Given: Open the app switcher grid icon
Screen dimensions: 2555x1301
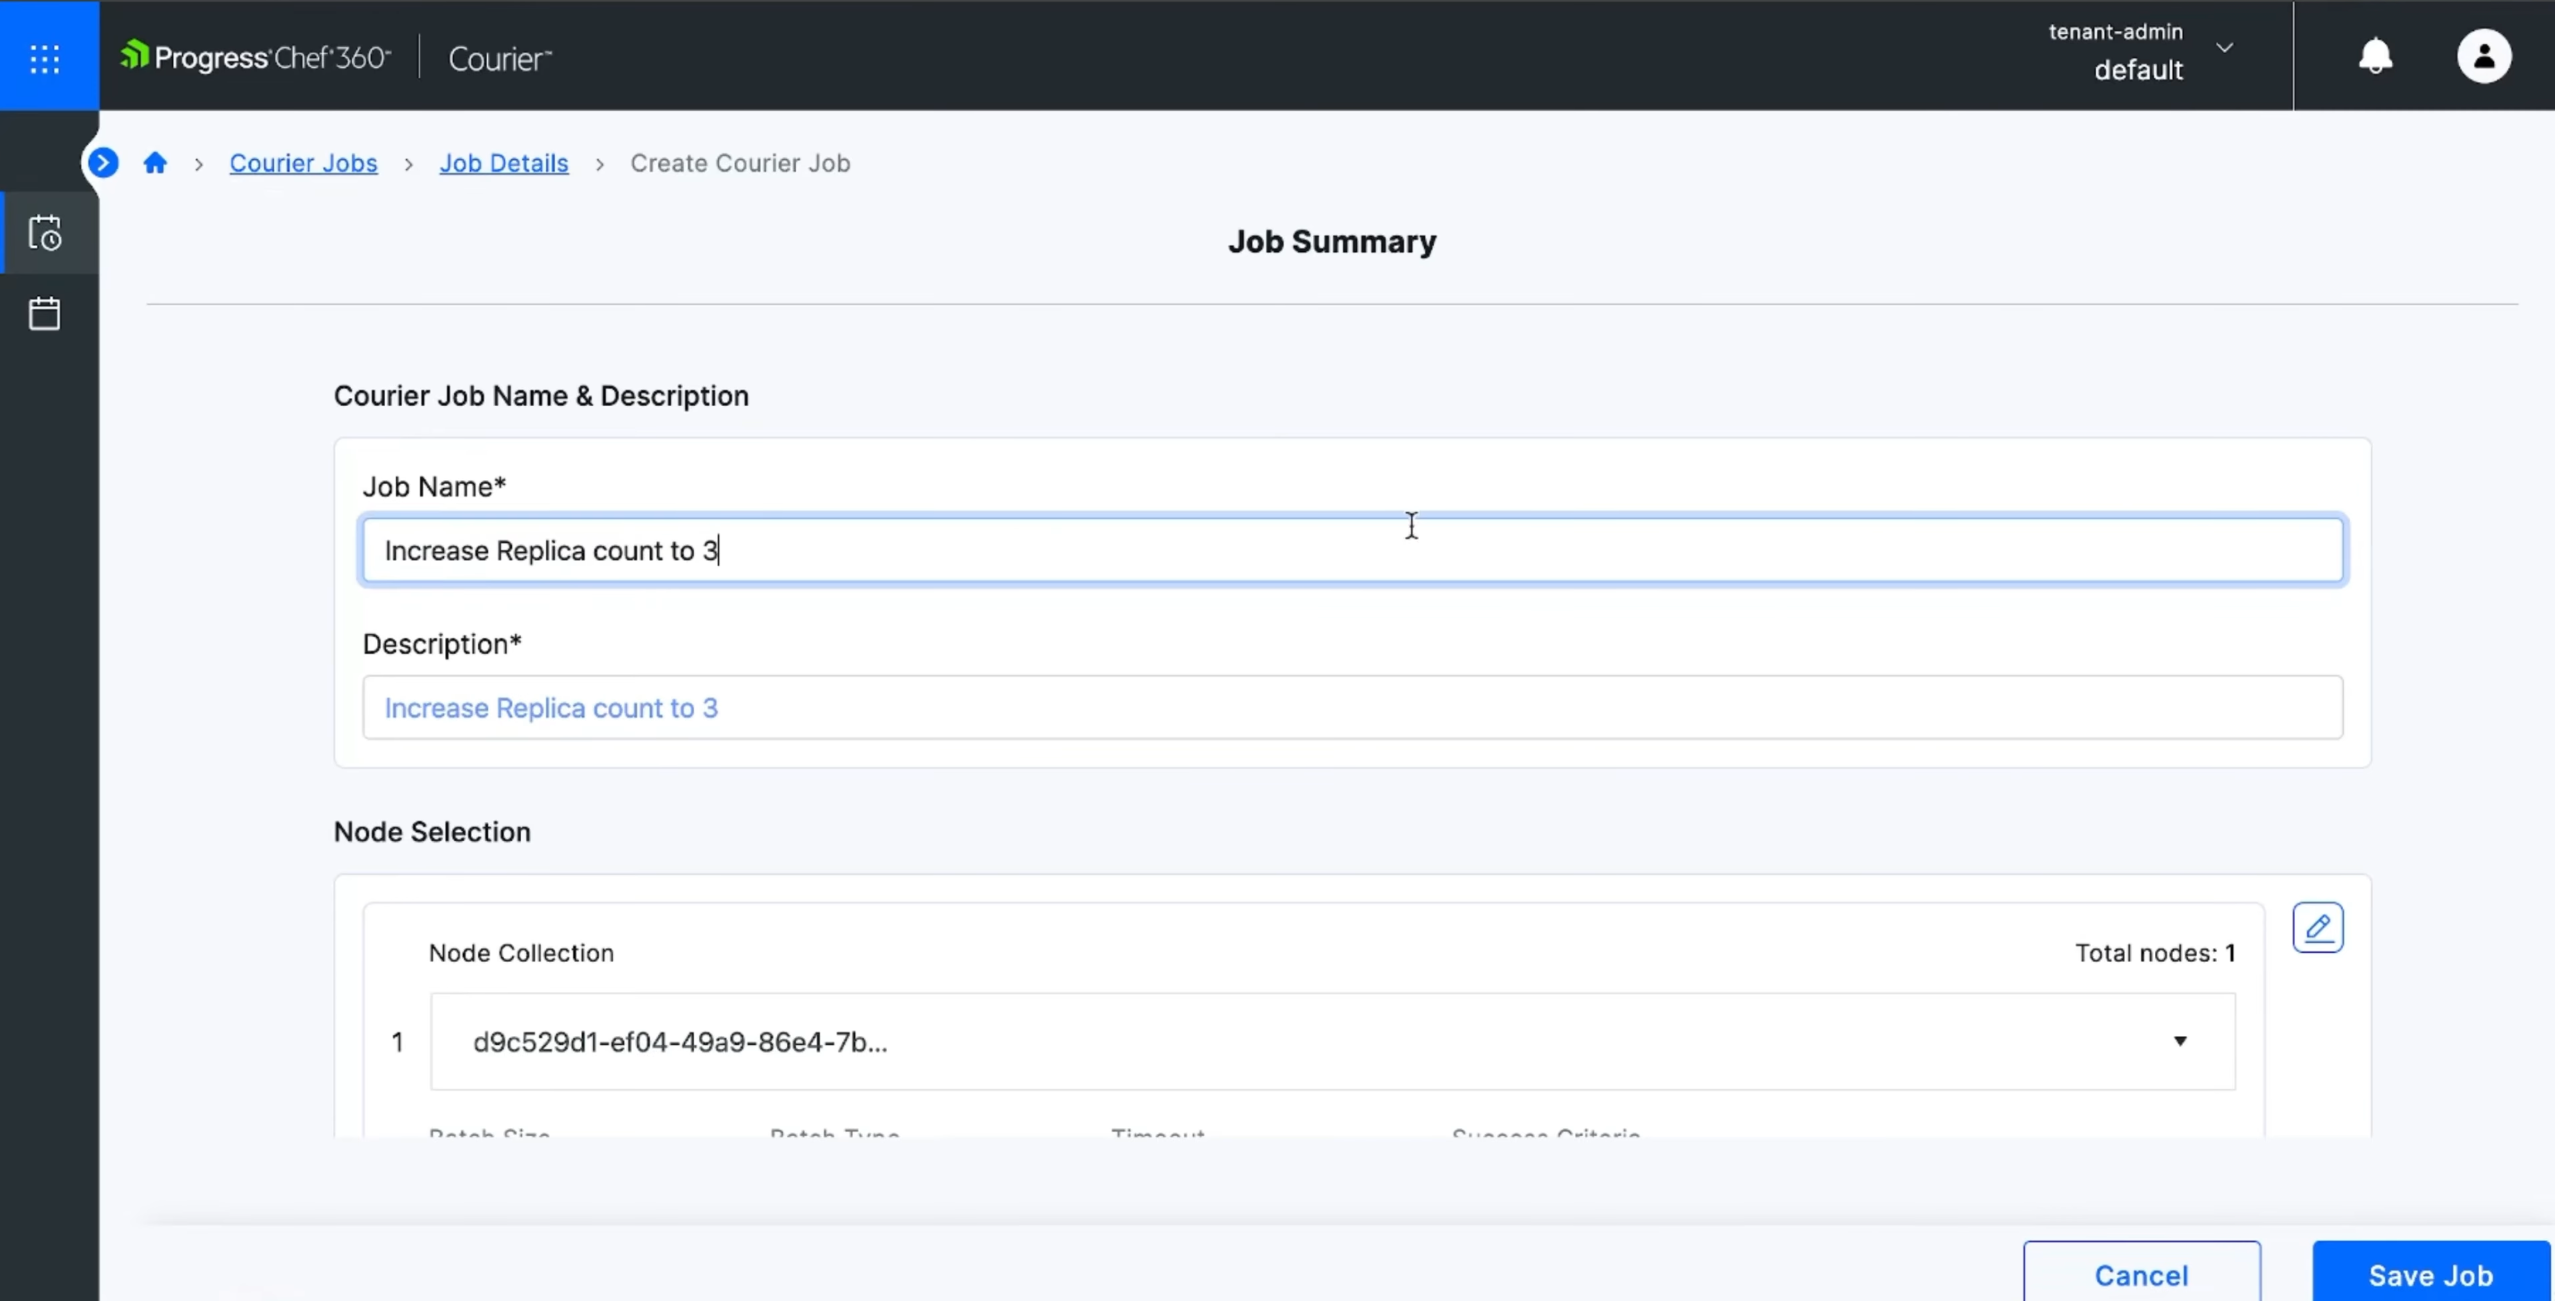Looking at the screenshot, I should (x=45, y=58).
